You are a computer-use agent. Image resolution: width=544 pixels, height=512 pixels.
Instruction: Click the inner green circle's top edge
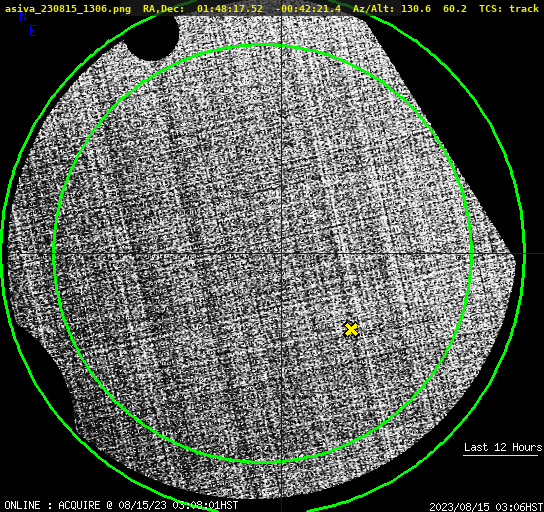[263, 45]
